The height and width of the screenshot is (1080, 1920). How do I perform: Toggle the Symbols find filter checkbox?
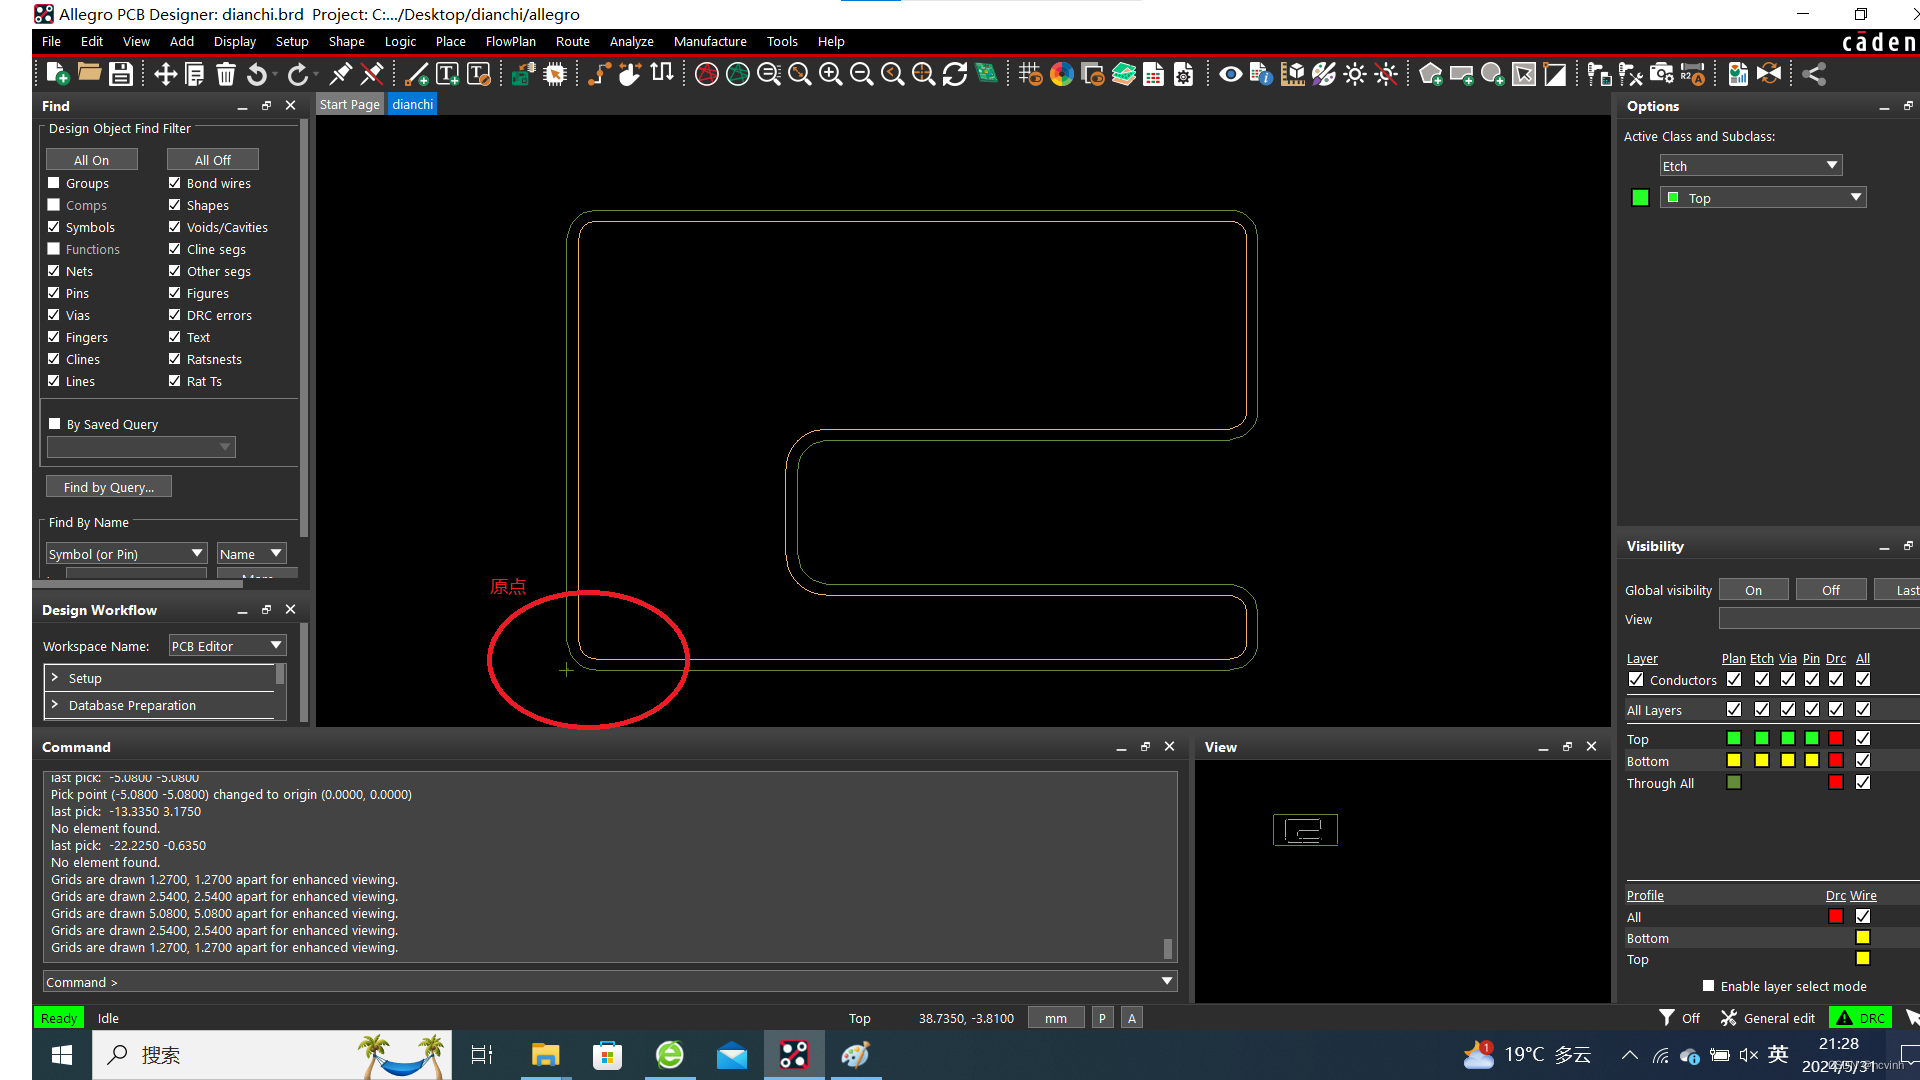(54, 227)
